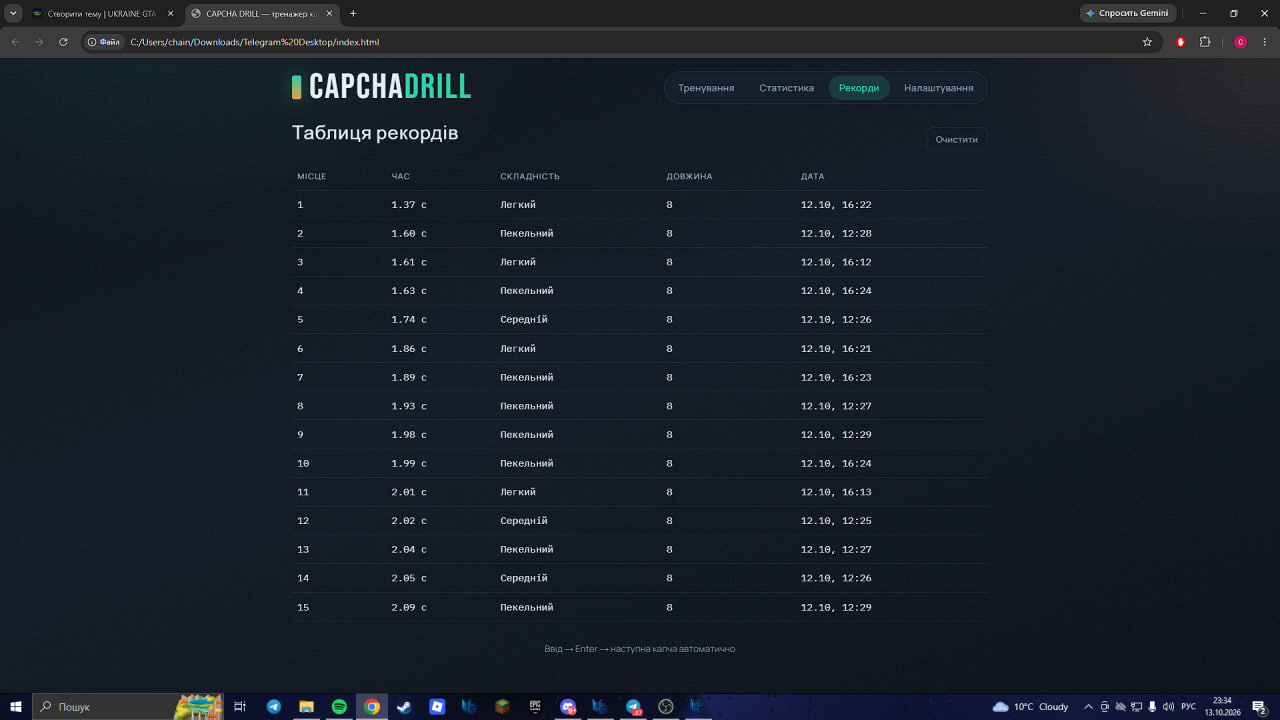
Task: Open a new Chrome tab
Action: coord(353,14)
